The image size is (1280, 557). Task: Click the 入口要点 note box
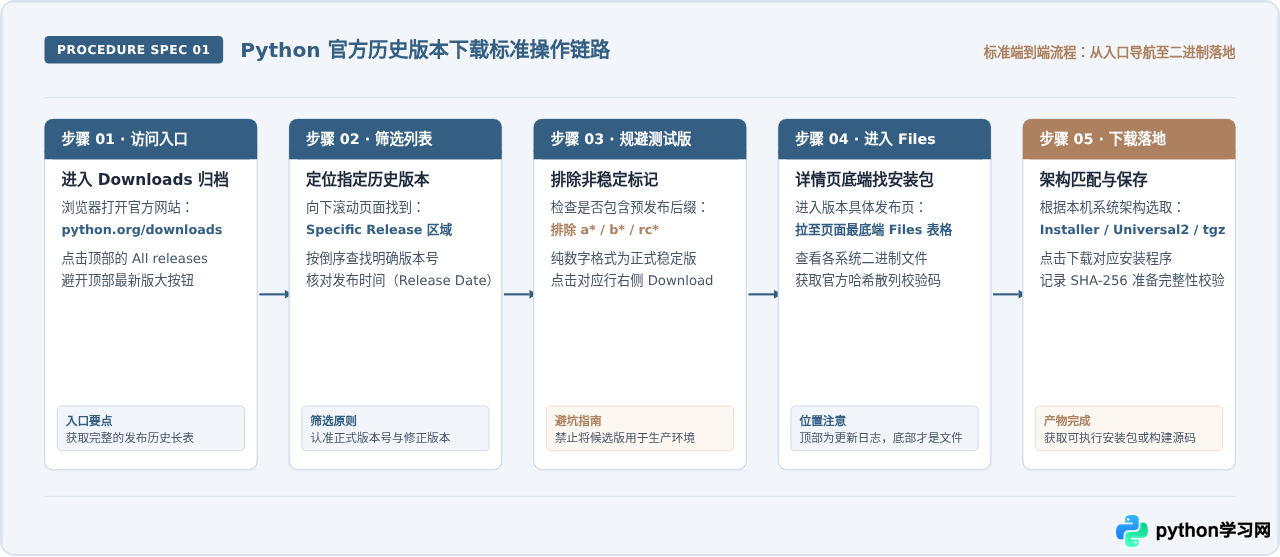coord(151,428)
